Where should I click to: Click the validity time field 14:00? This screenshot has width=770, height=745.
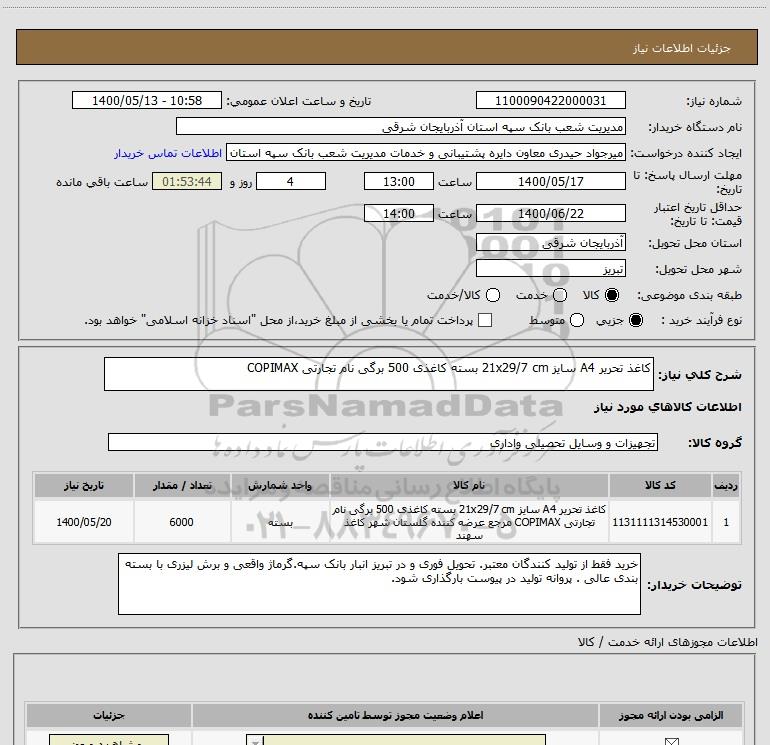399,213
